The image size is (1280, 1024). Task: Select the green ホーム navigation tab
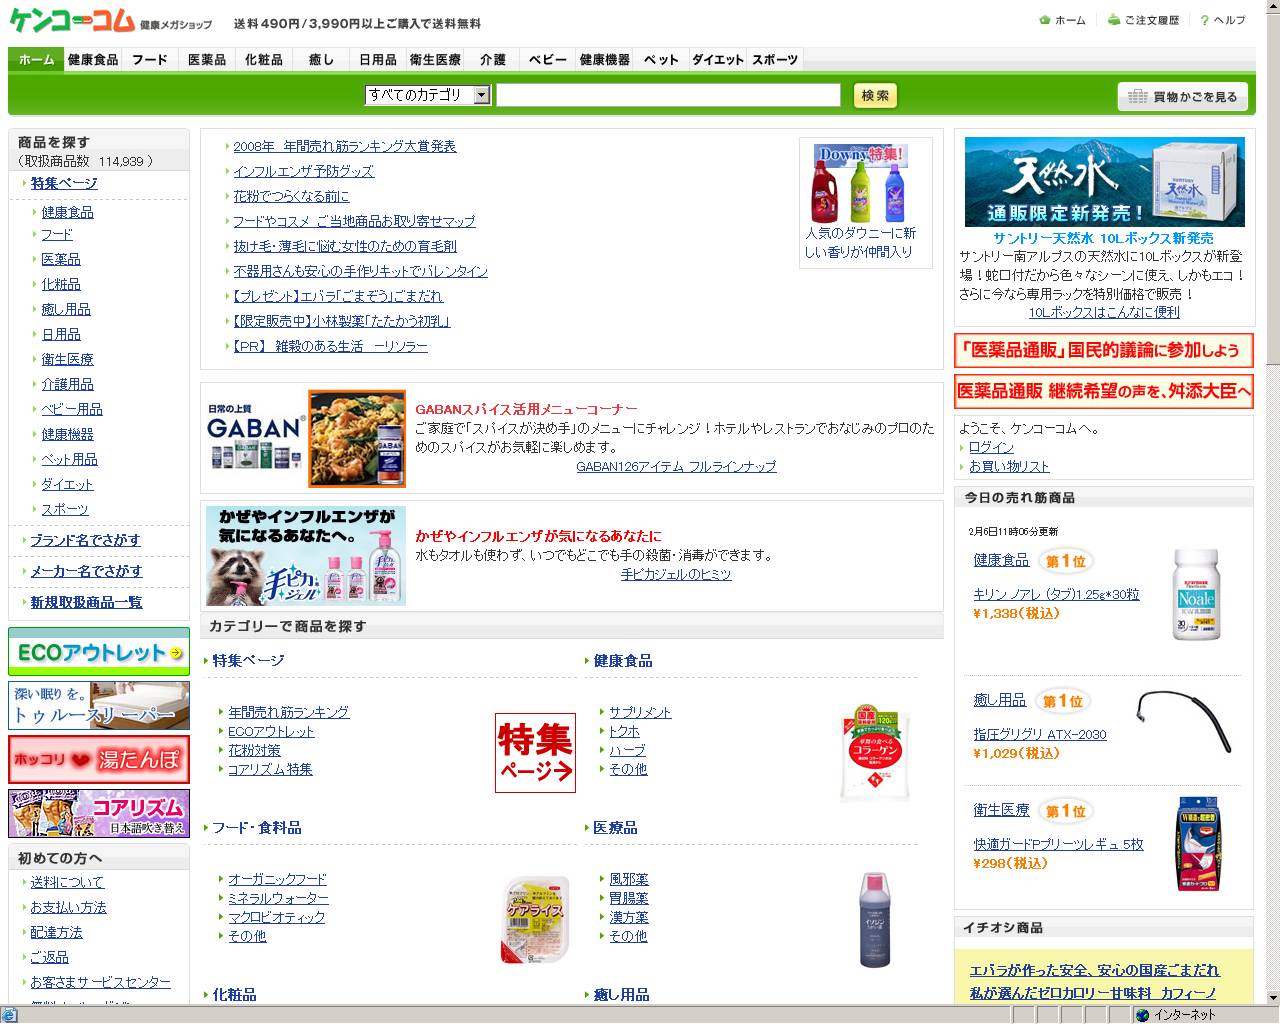click(x=36, y=60)
